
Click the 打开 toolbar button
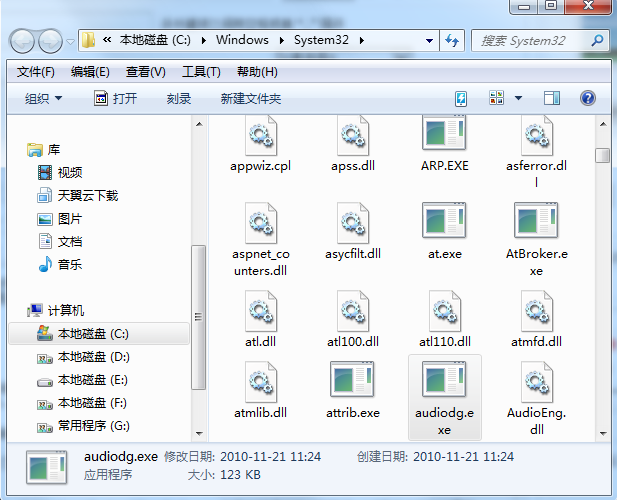coord(116,98)
